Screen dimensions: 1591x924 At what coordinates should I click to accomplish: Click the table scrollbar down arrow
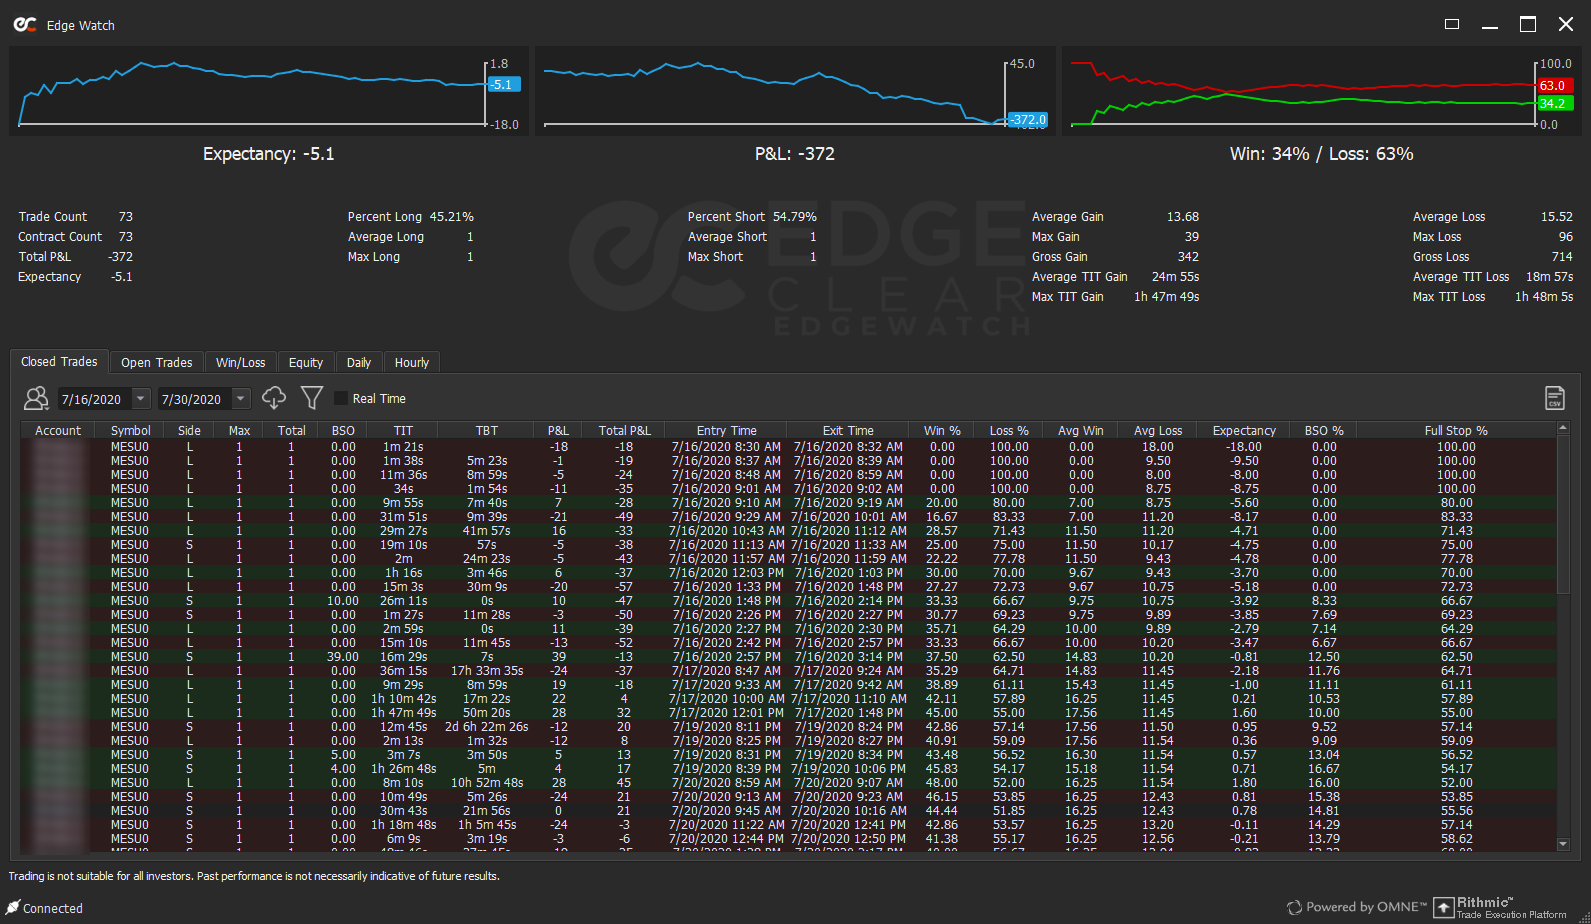[x=1563, y=844]
